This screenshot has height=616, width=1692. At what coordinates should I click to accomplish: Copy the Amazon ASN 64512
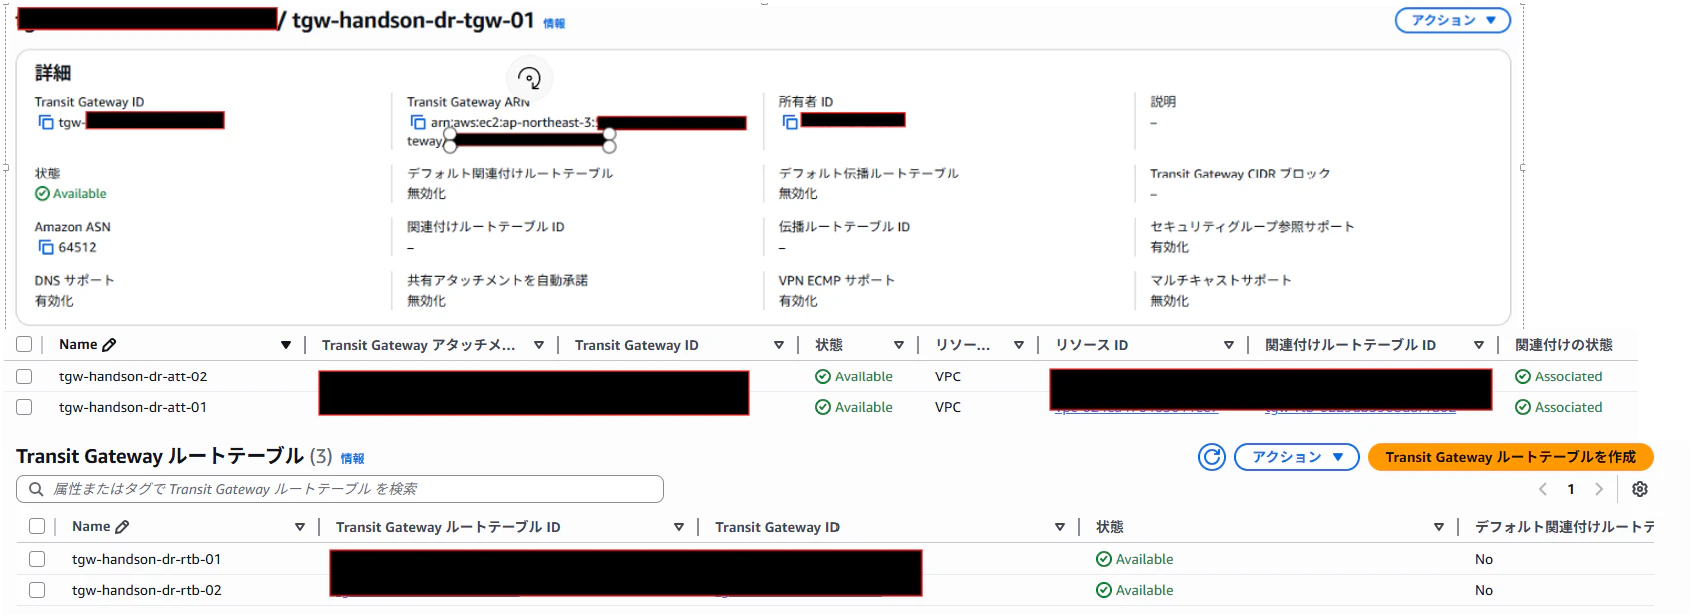coord(45,247)
